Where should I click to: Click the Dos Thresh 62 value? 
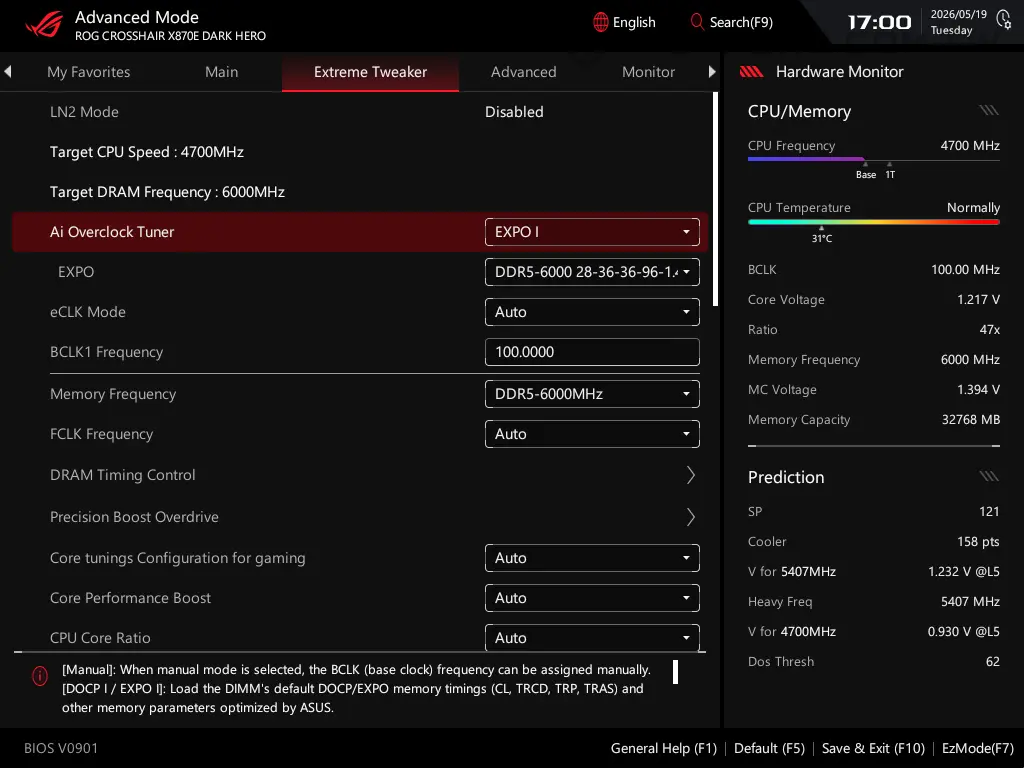point(993,662)
